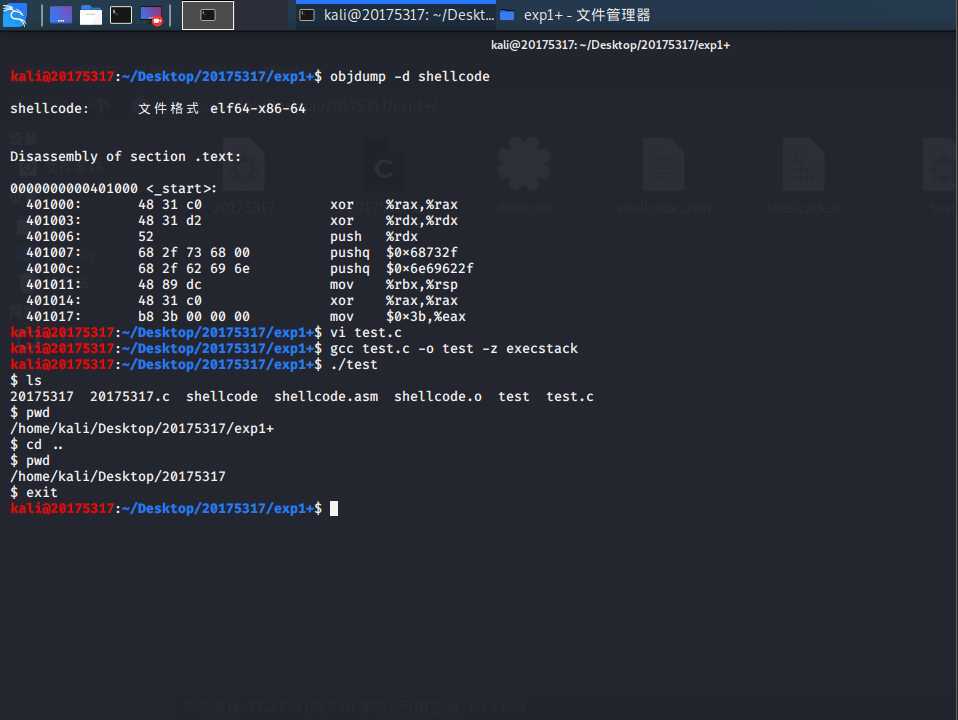Click 'shellcode.asm' in ls output
Viewport: 958px width, 720px height.
pyautogui.click(x=326, y=397)
